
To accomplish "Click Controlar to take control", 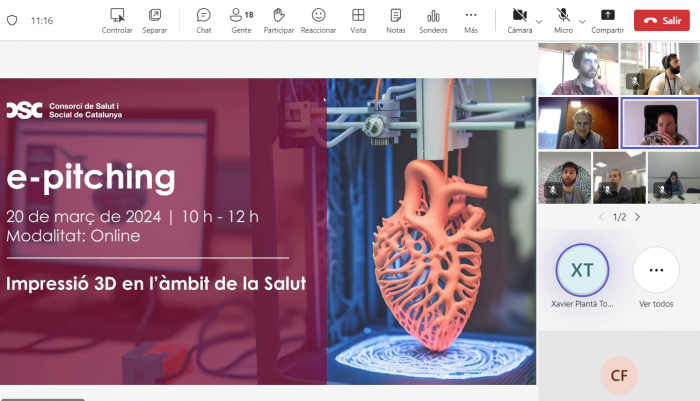I will (x=117, y=19).
